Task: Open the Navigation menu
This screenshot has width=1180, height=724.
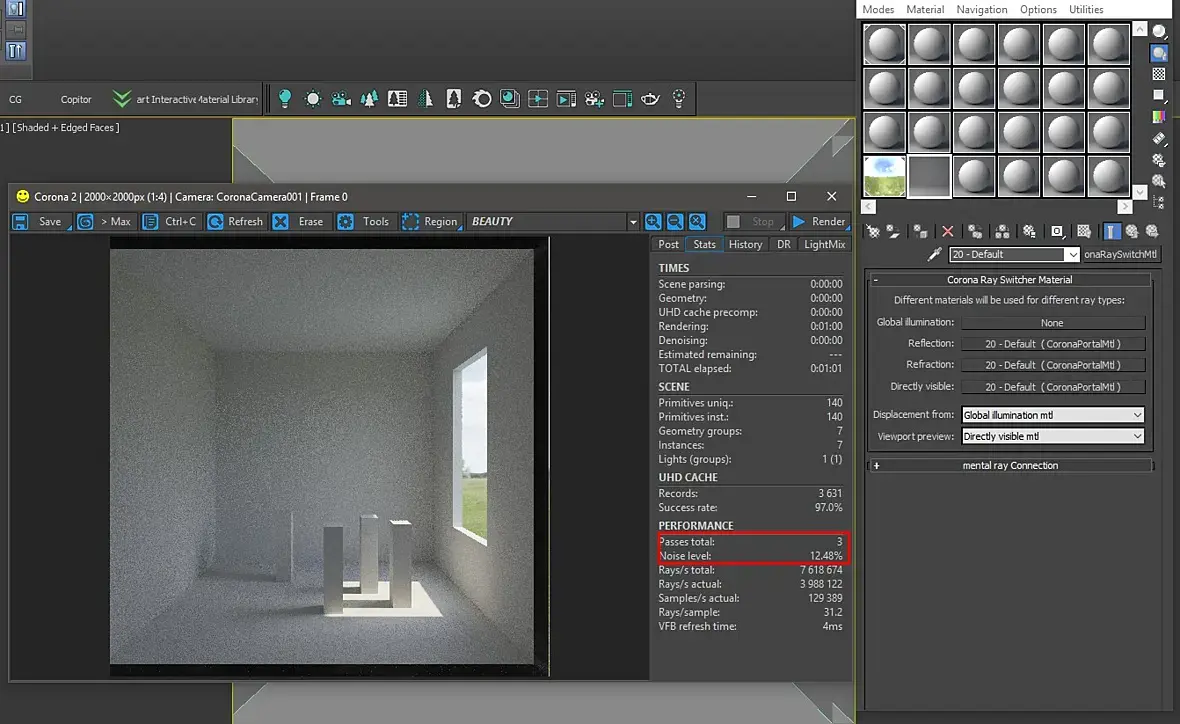Action: (981, 10)
